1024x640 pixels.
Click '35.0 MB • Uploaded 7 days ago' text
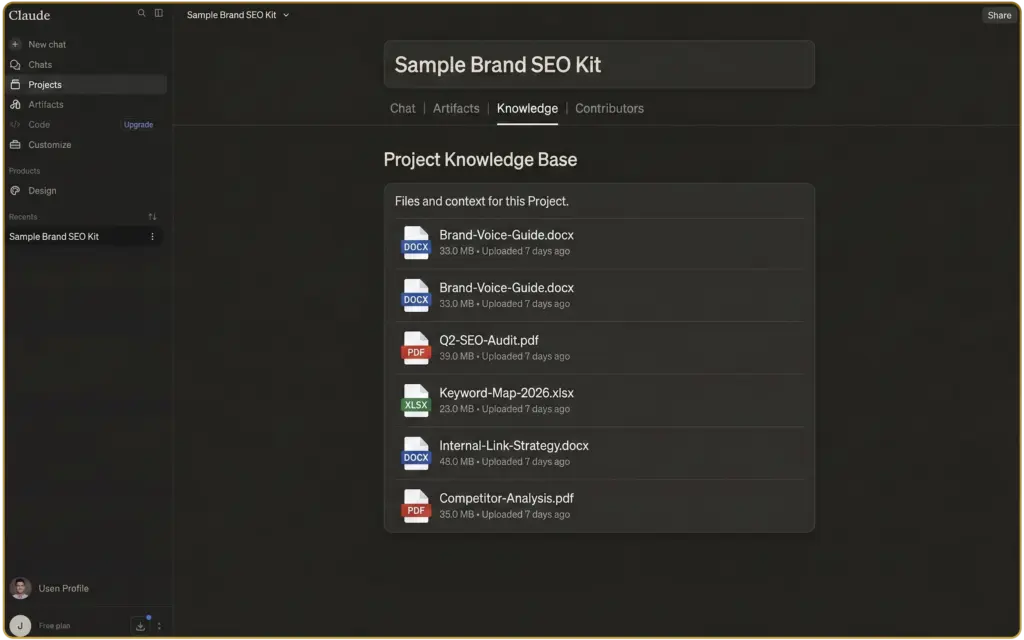pyautogui.click(x=504, y=515)
